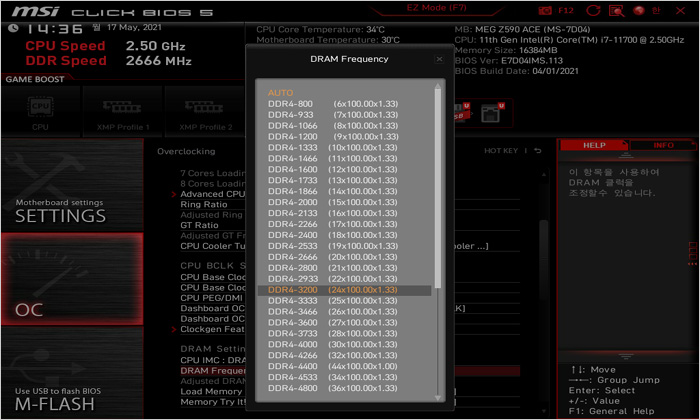
Task: Take a screenshot with the F12 camera icon
Action: [545, 10]
